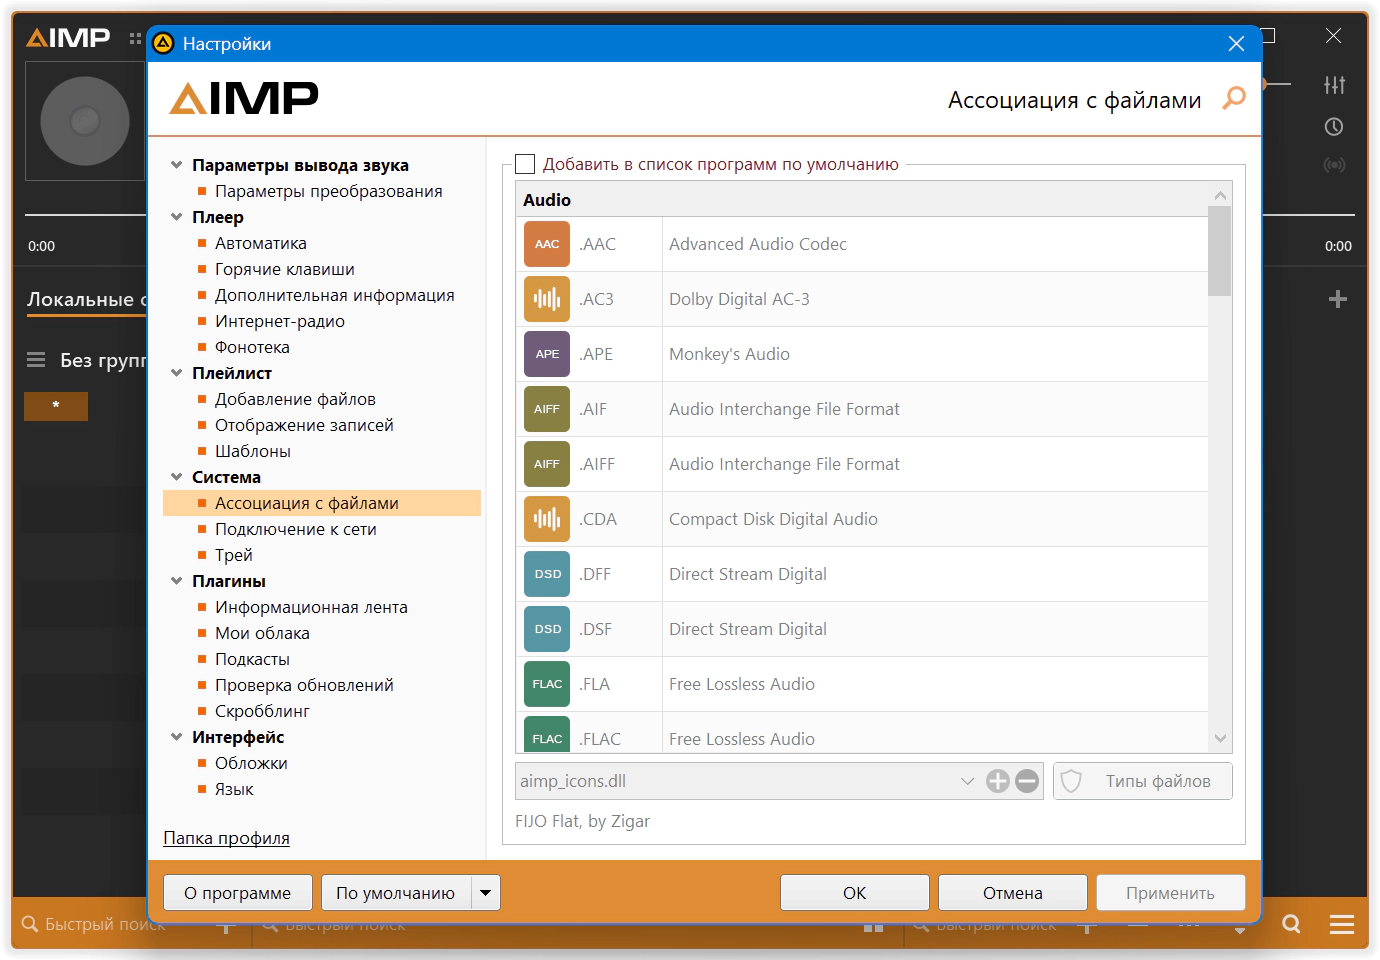Select the APE Monkey's Audio icon
1380x960 pixels.
pos(547,354)
